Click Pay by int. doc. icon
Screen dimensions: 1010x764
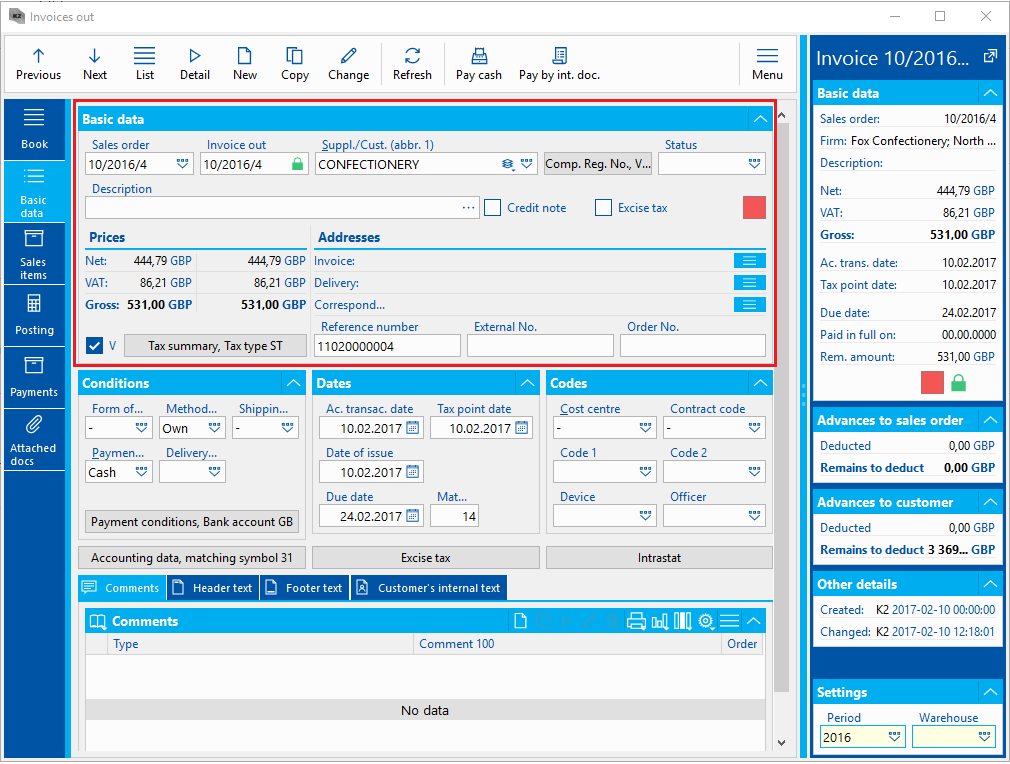tap(558, 56)
